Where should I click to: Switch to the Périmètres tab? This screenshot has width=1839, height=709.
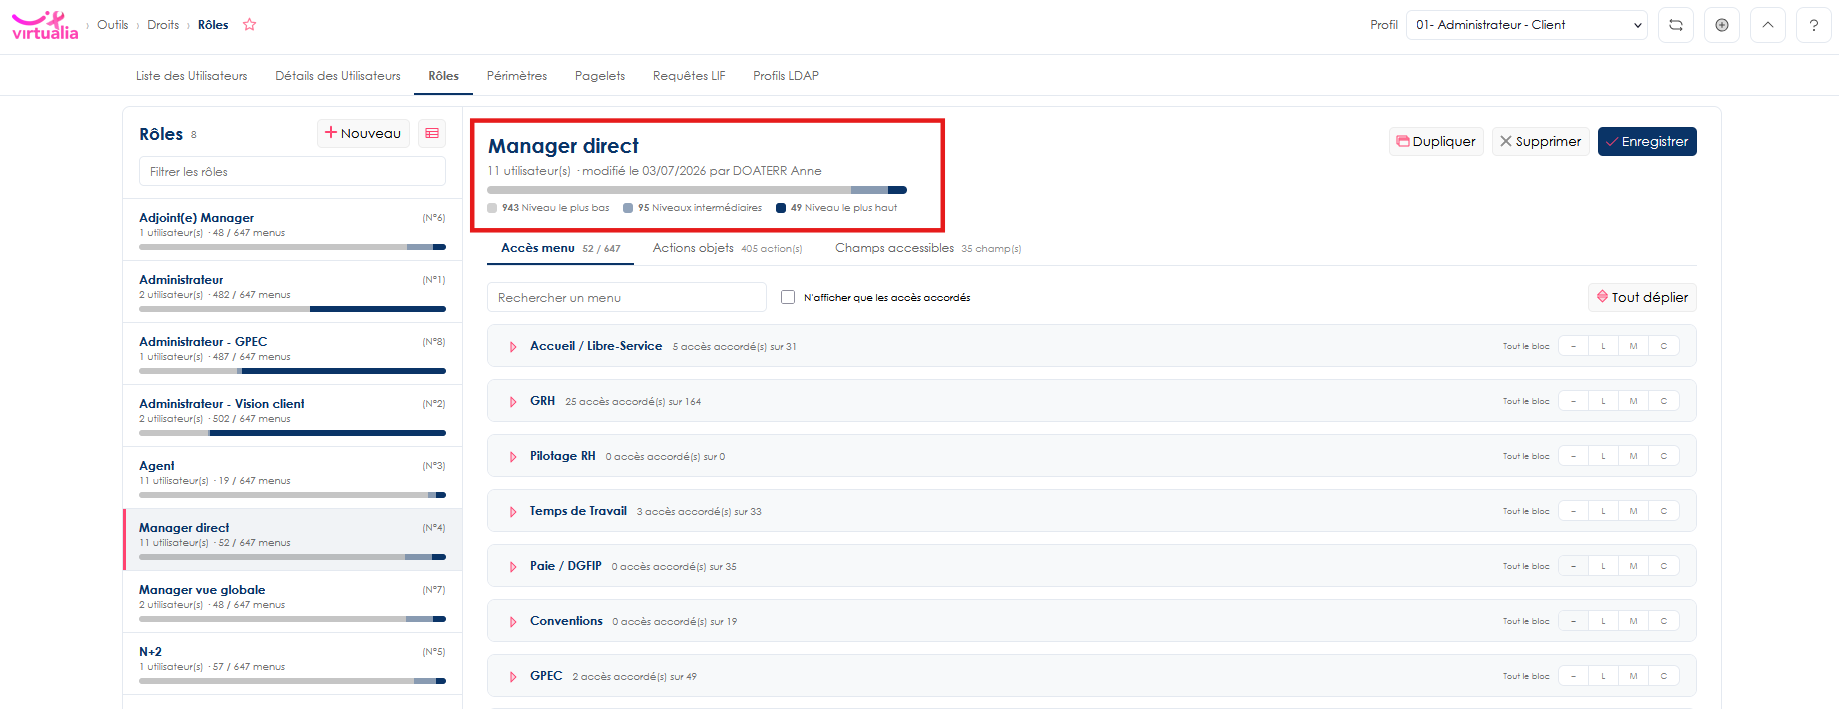pos(517,76)
